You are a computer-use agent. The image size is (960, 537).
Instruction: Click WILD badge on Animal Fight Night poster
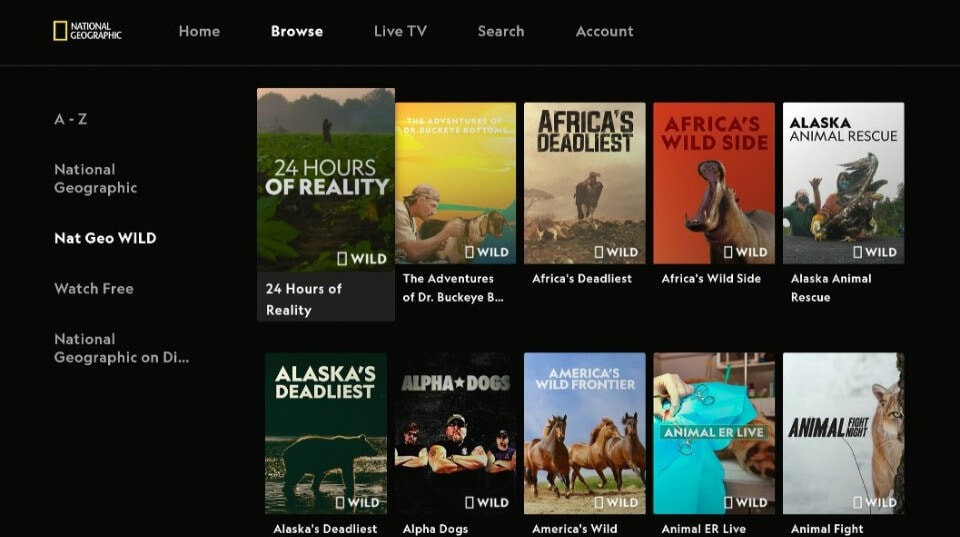(875, 503)
